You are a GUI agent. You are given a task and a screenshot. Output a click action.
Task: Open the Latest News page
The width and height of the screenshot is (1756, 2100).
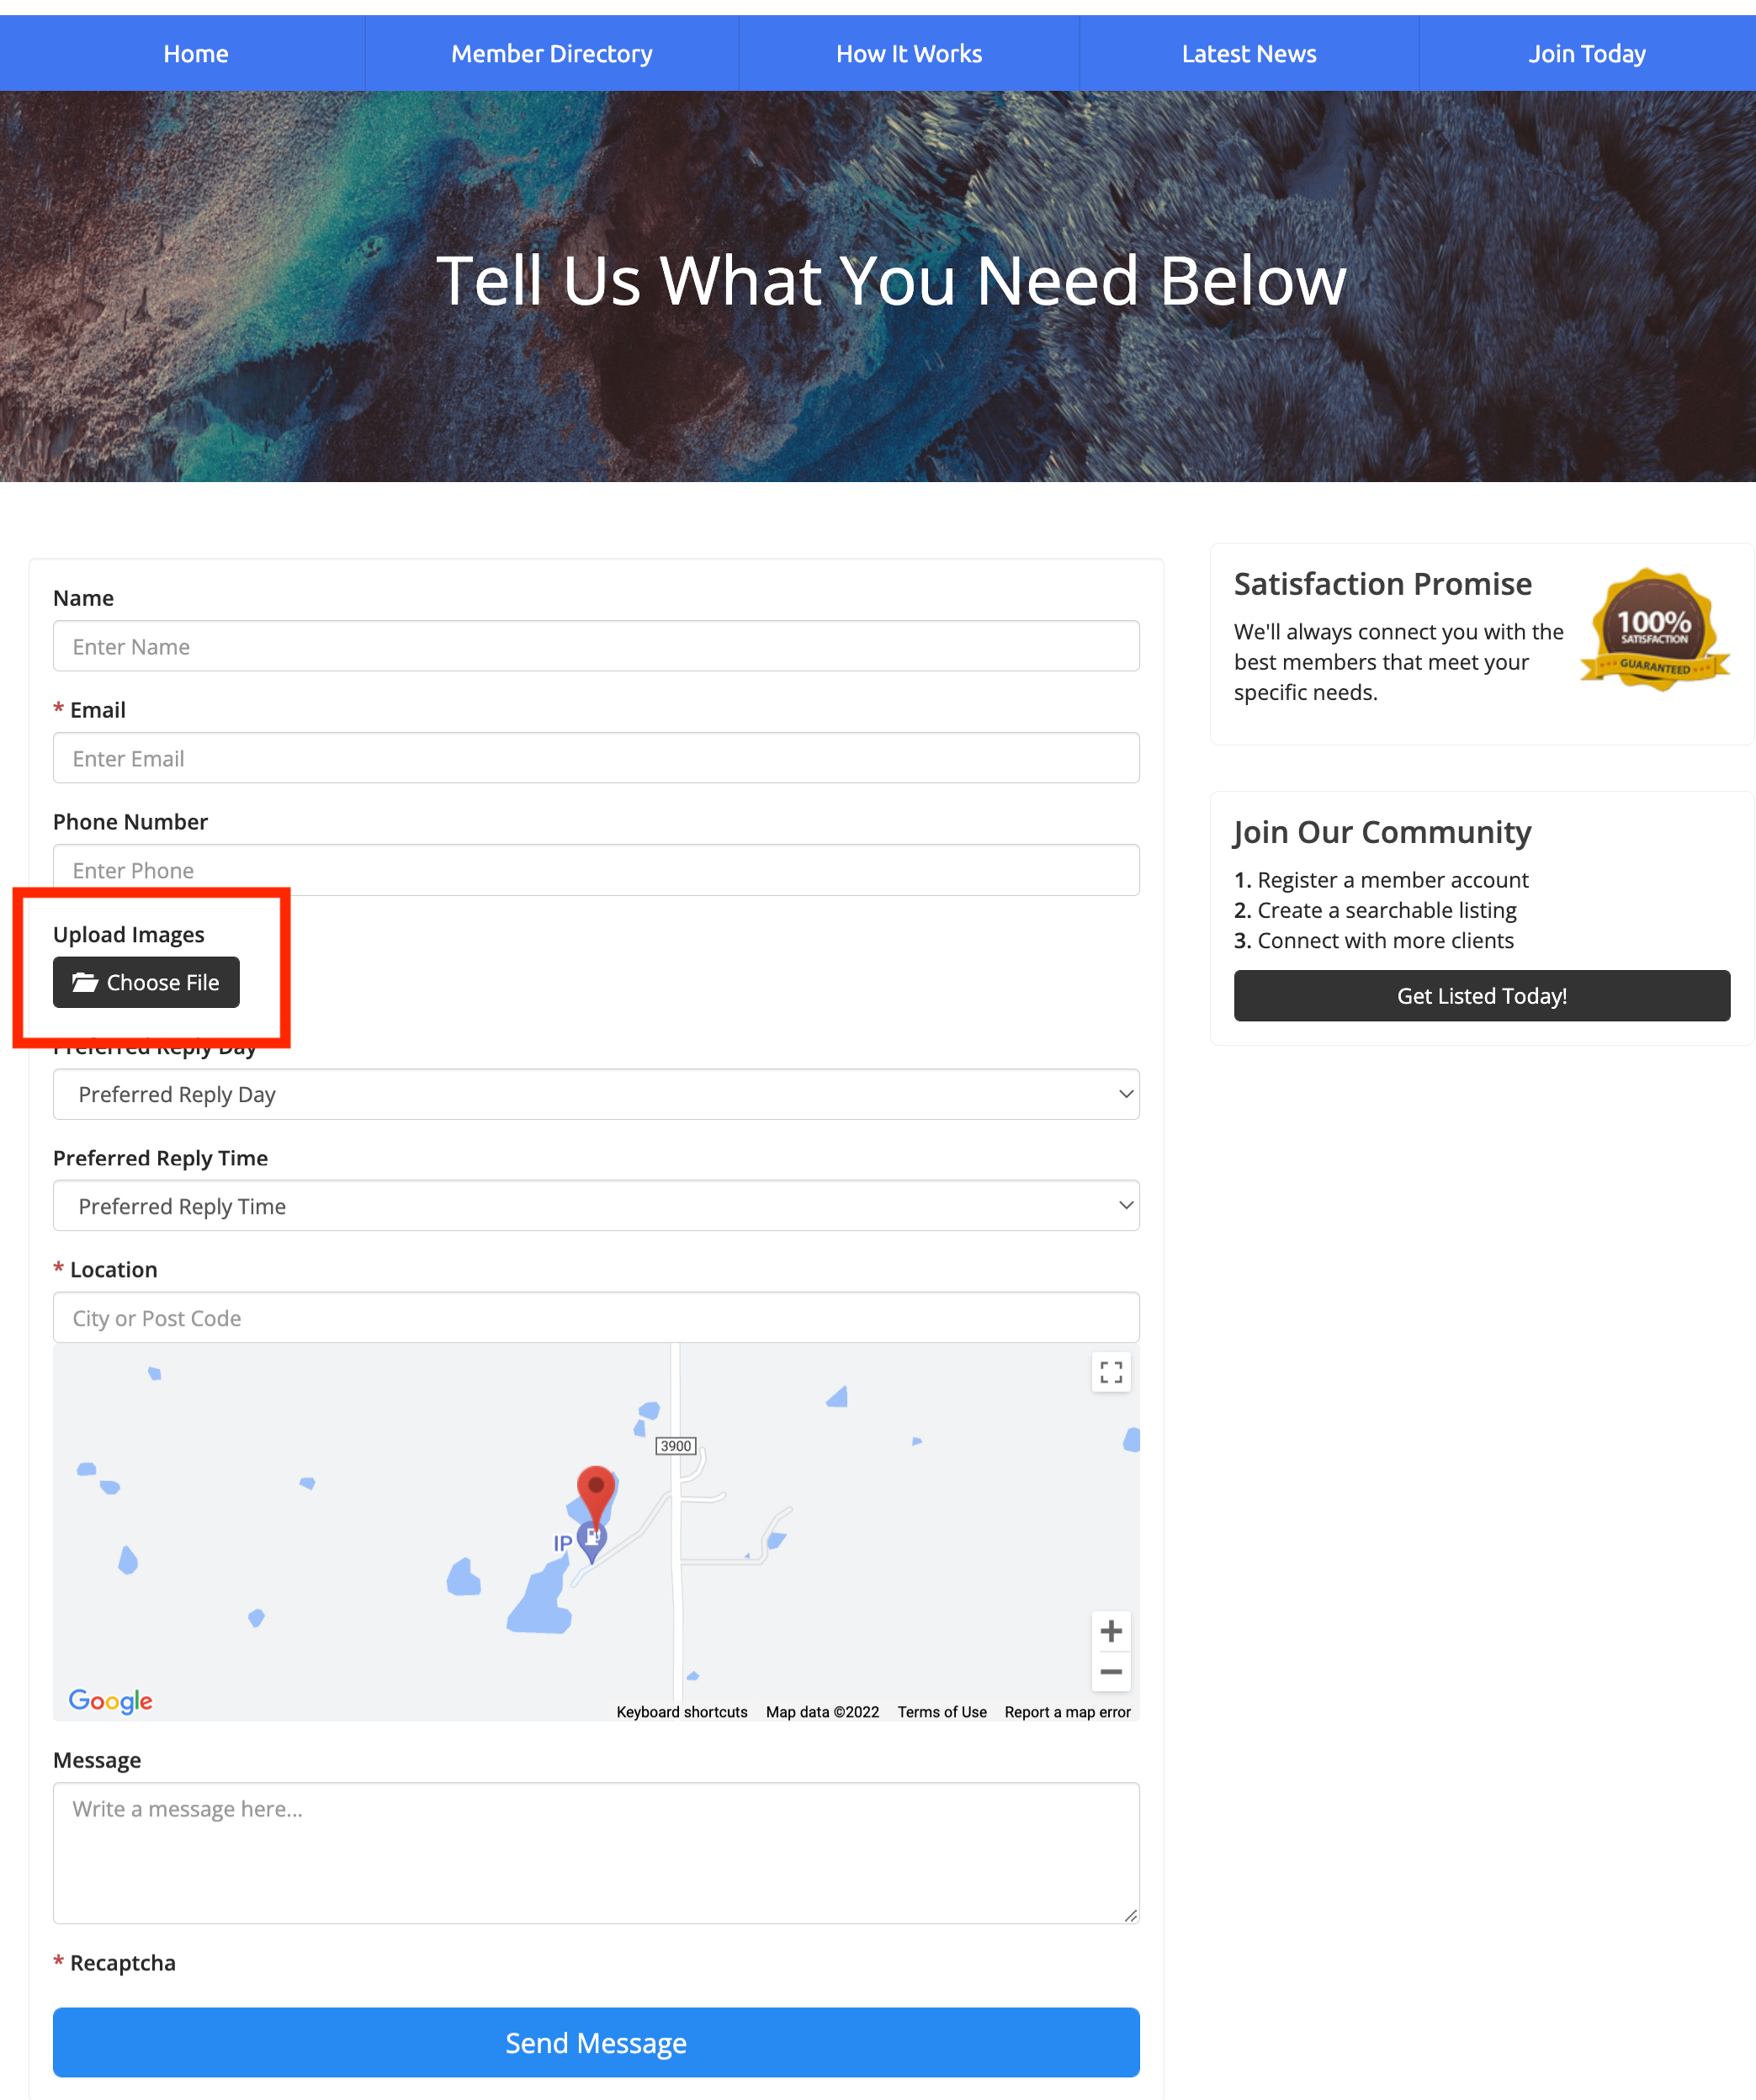(1248, 54)
